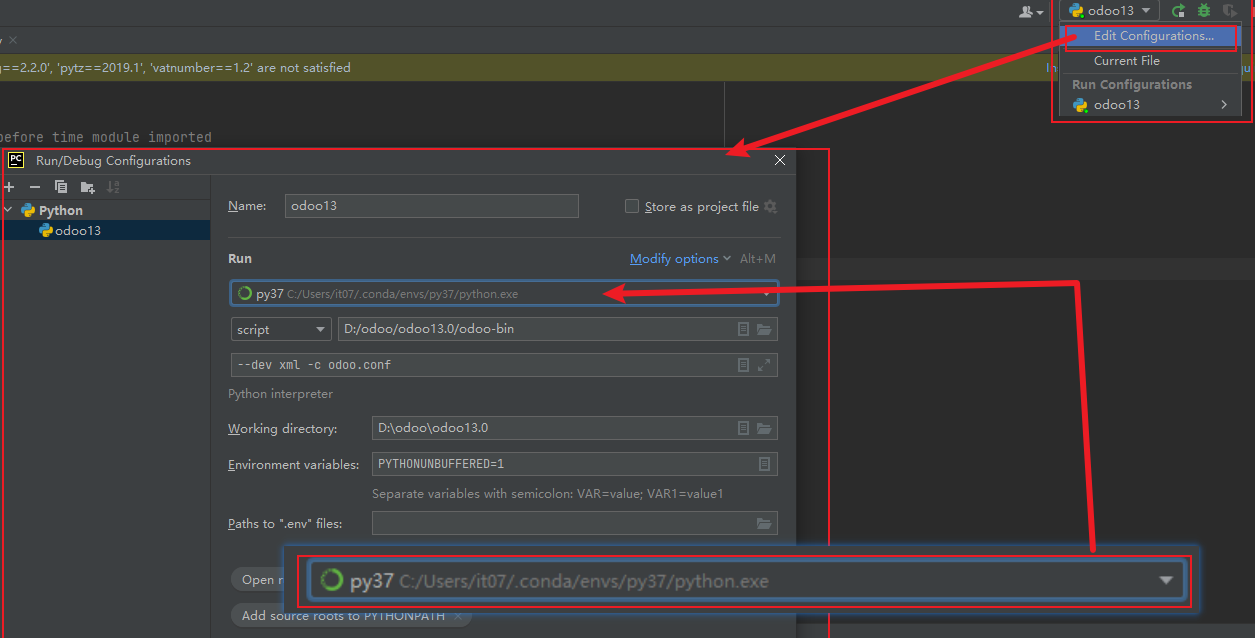Browse for the script path with the folder icon

[x=764, y=329]
